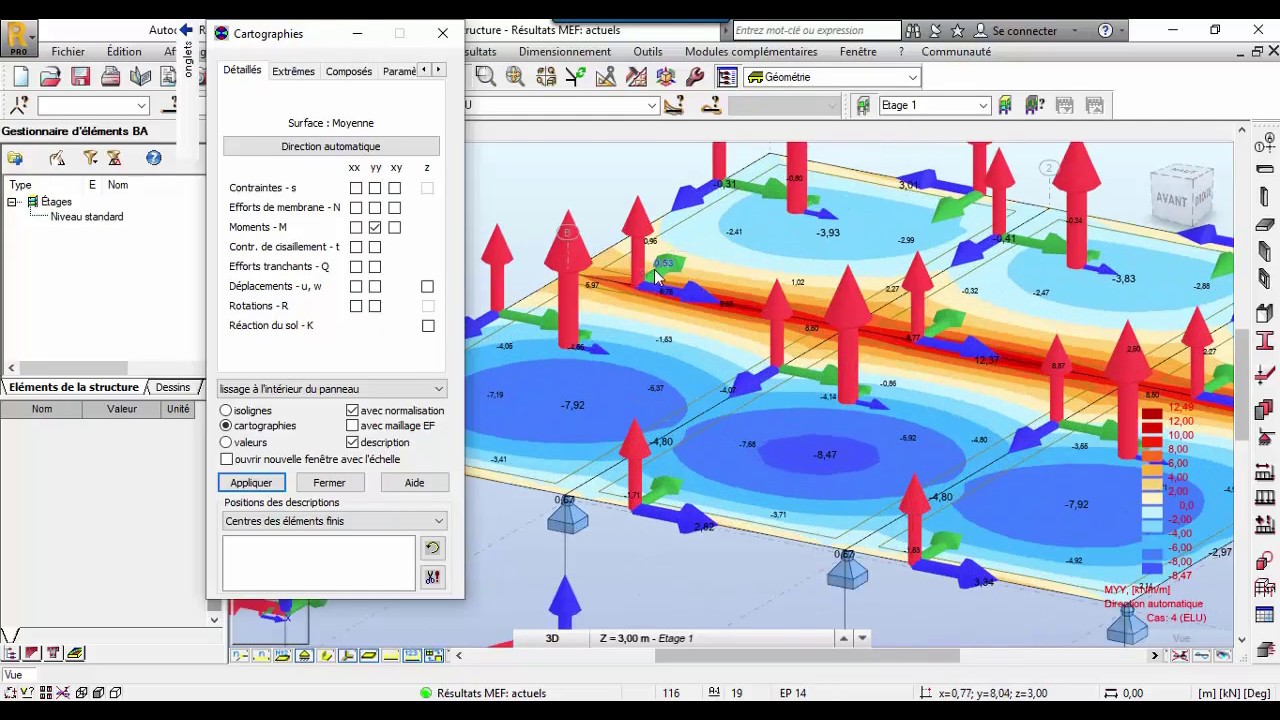Open the Modules complémentaires menu

coord(751,52)
